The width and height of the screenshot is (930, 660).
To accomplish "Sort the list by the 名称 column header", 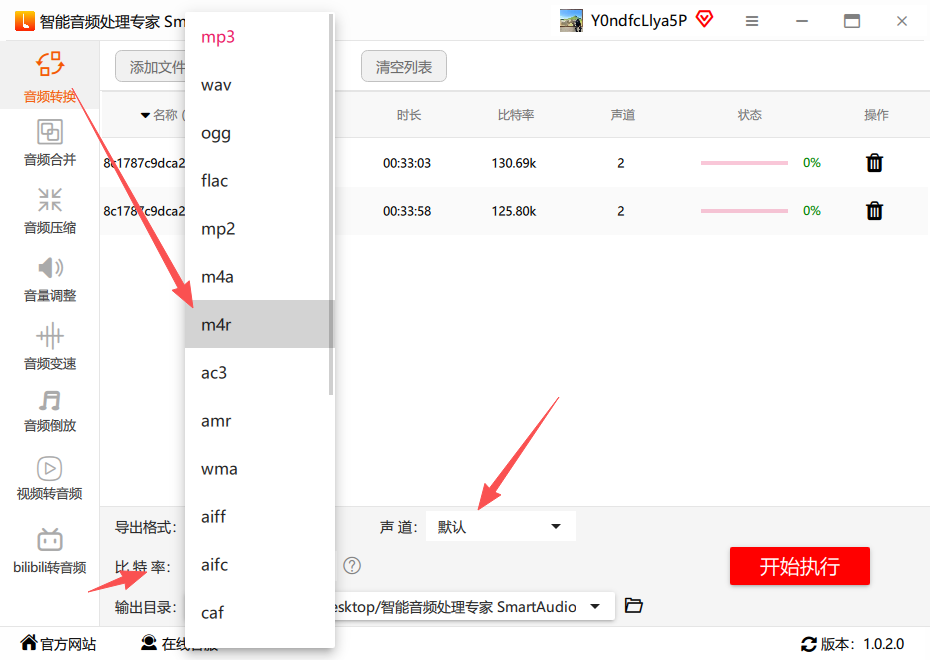I will (x=160, y=115).
